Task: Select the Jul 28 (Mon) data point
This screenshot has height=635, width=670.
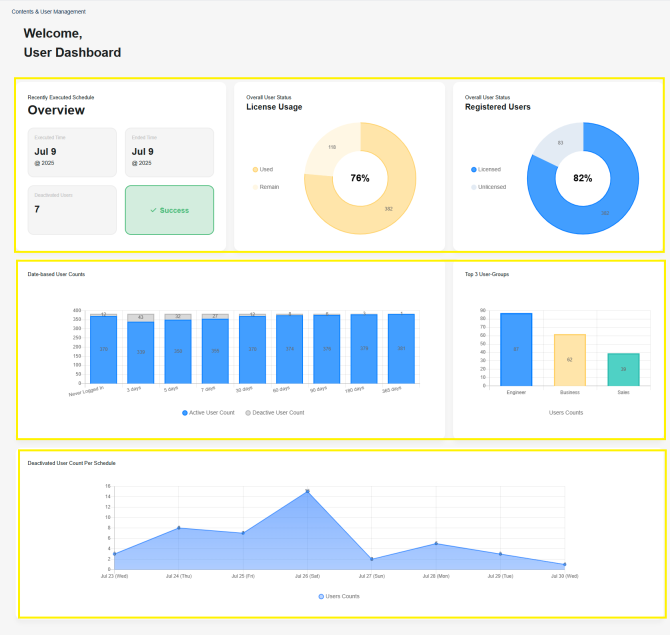Action: [x=436, y=544]
